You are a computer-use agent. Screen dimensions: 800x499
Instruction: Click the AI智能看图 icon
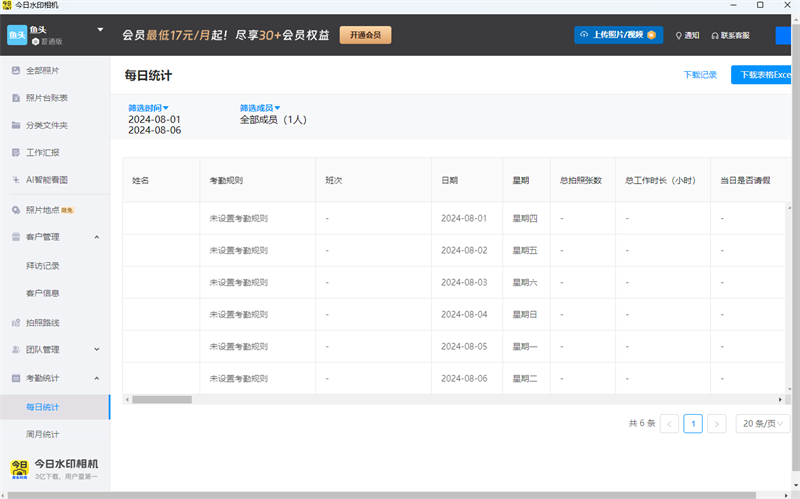coord(16,180)
